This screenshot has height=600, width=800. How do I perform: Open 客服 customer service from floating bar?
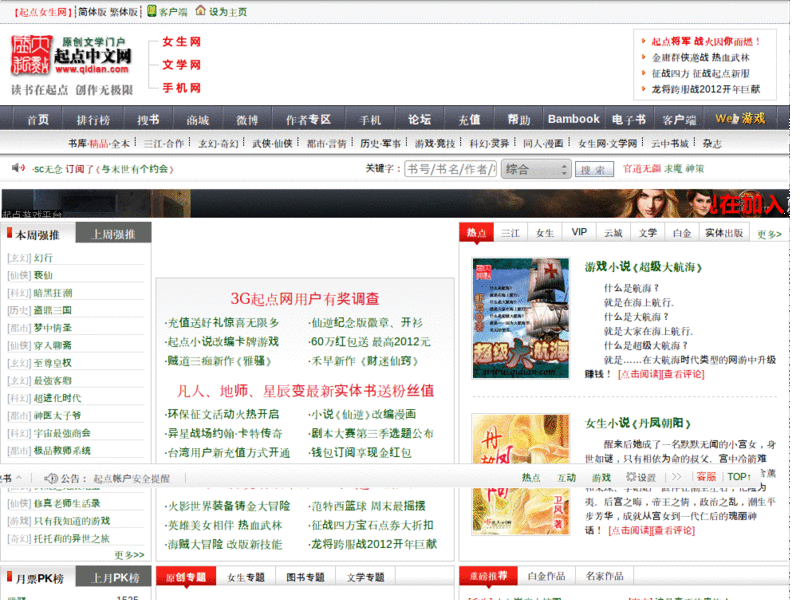pyautogui.click(x=708, y=478)
